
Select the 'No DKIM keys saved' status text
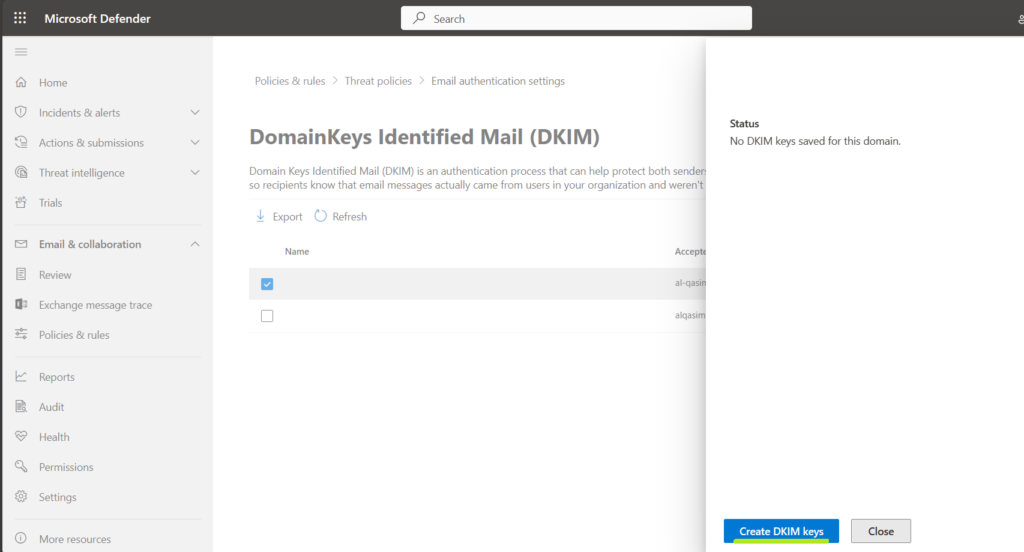[815, 141]
